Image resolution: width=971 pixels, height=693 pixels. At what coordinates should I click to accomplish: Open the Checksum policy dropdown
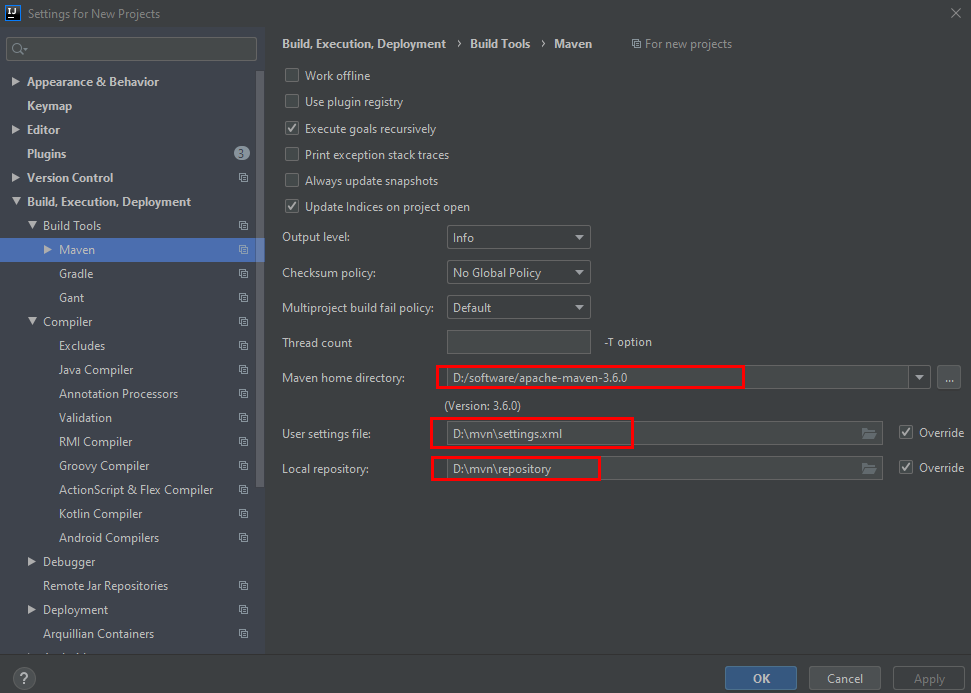518,272
